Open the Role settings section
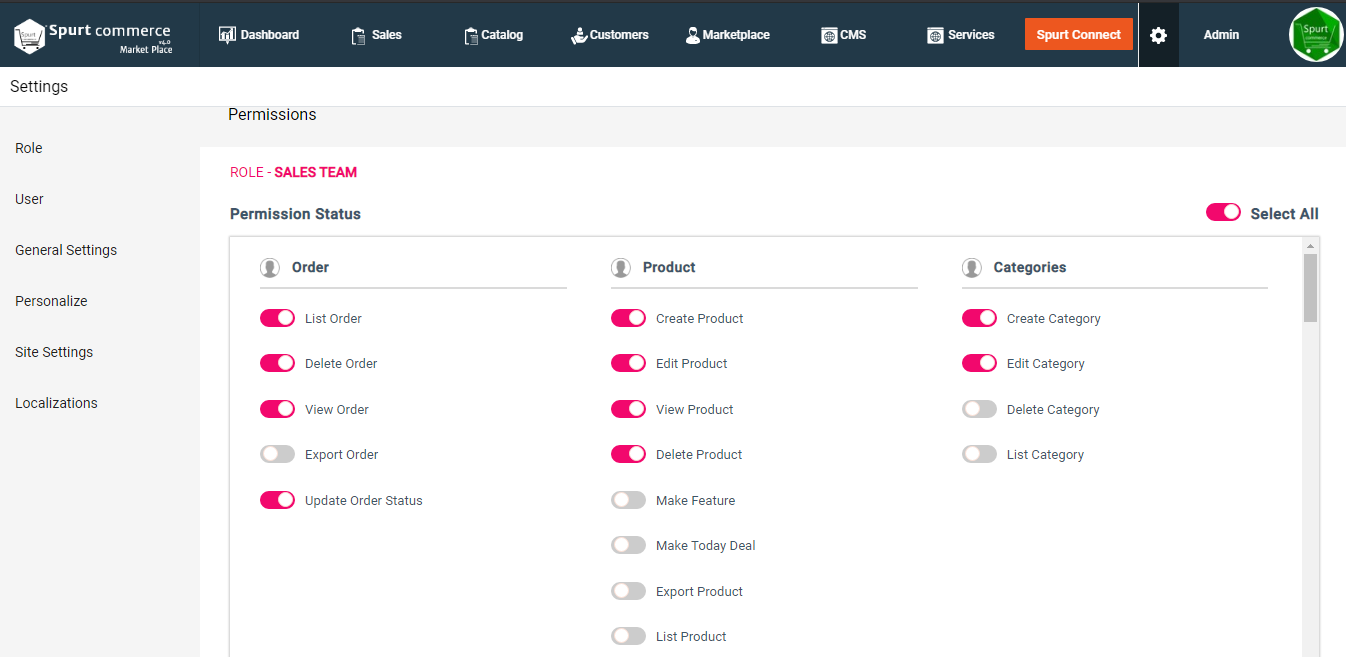This screenshot has width=1346, height=657. pos(29,148)
